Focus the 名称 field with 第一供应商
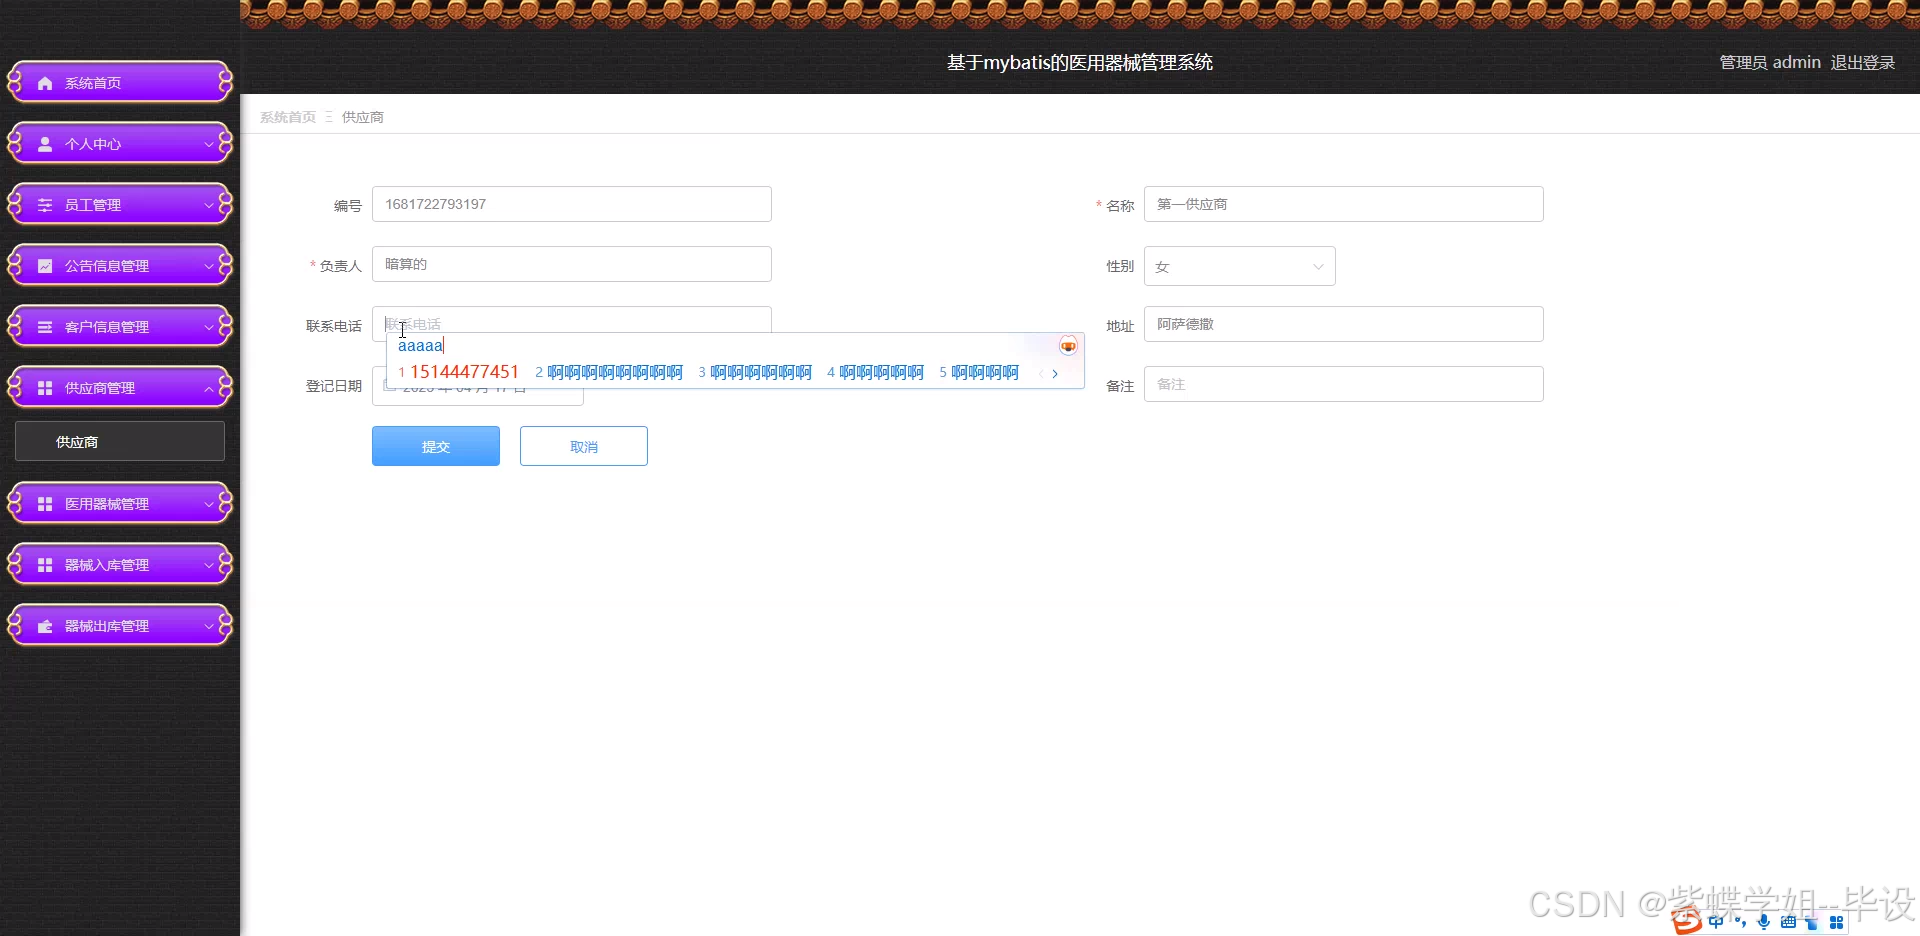 click(x=1344, y=204)
